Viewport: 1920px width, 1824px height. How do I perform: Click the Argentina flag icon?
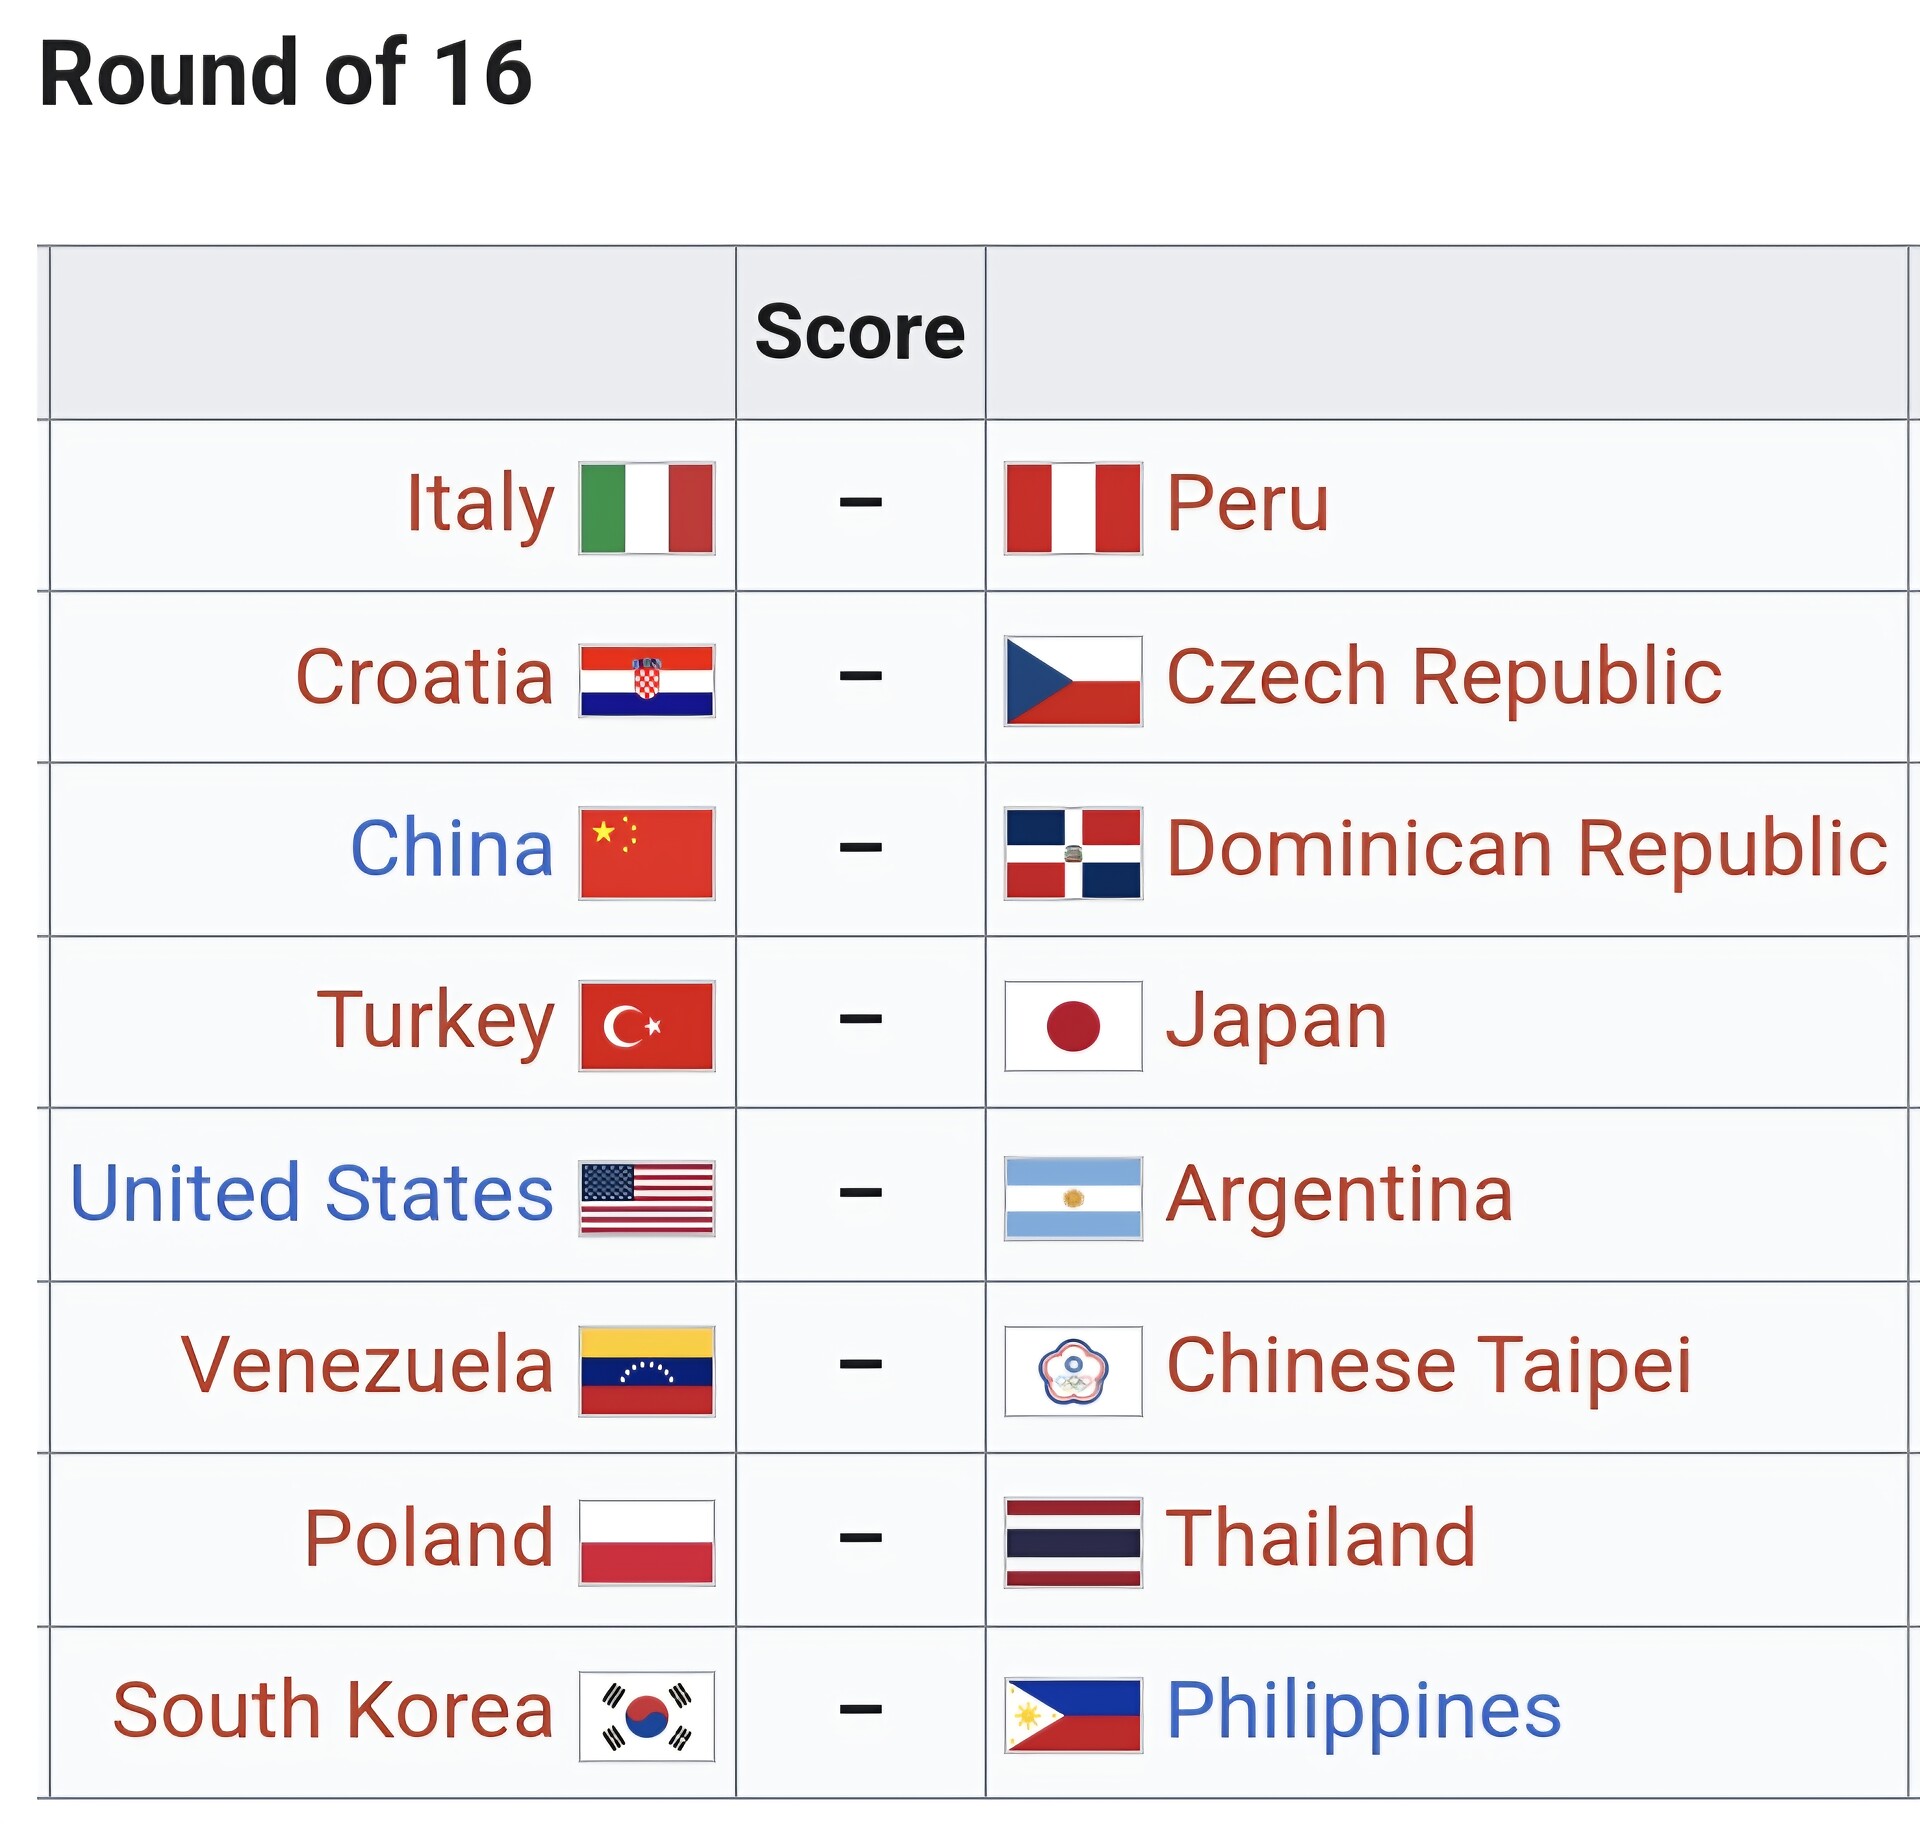pos(1073,1199)
